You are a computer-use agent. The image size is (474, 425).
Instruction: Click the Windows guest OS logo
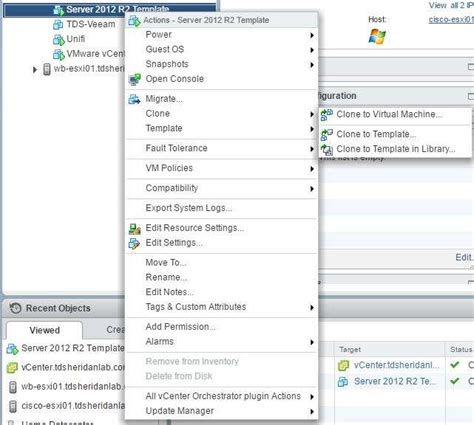(x=377, y=36)
